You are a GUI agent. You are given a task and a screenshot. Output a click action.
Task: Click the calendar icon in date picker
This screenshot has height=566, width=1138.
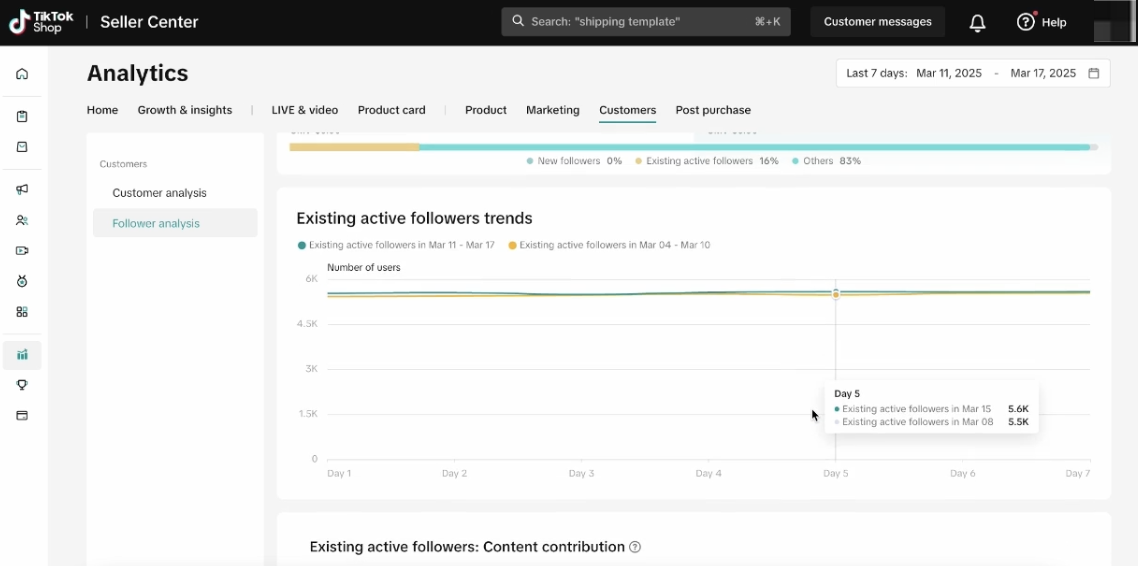click(1094, 74)
